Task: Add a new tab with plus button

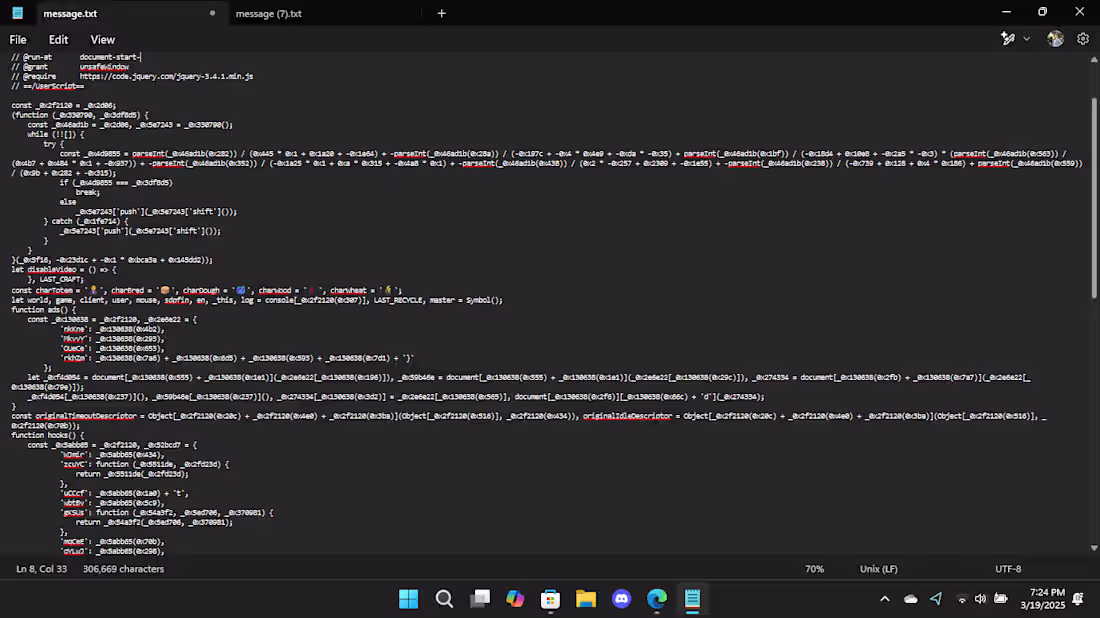Action: pos(441,13)
